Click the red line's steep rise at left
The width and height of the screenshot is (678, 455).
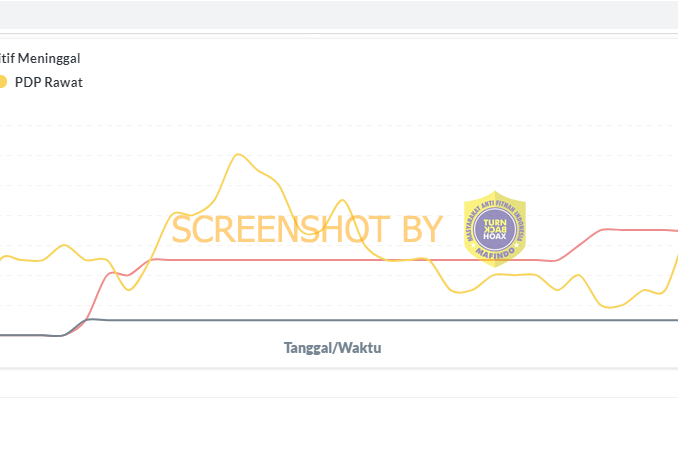pos(97,296)
